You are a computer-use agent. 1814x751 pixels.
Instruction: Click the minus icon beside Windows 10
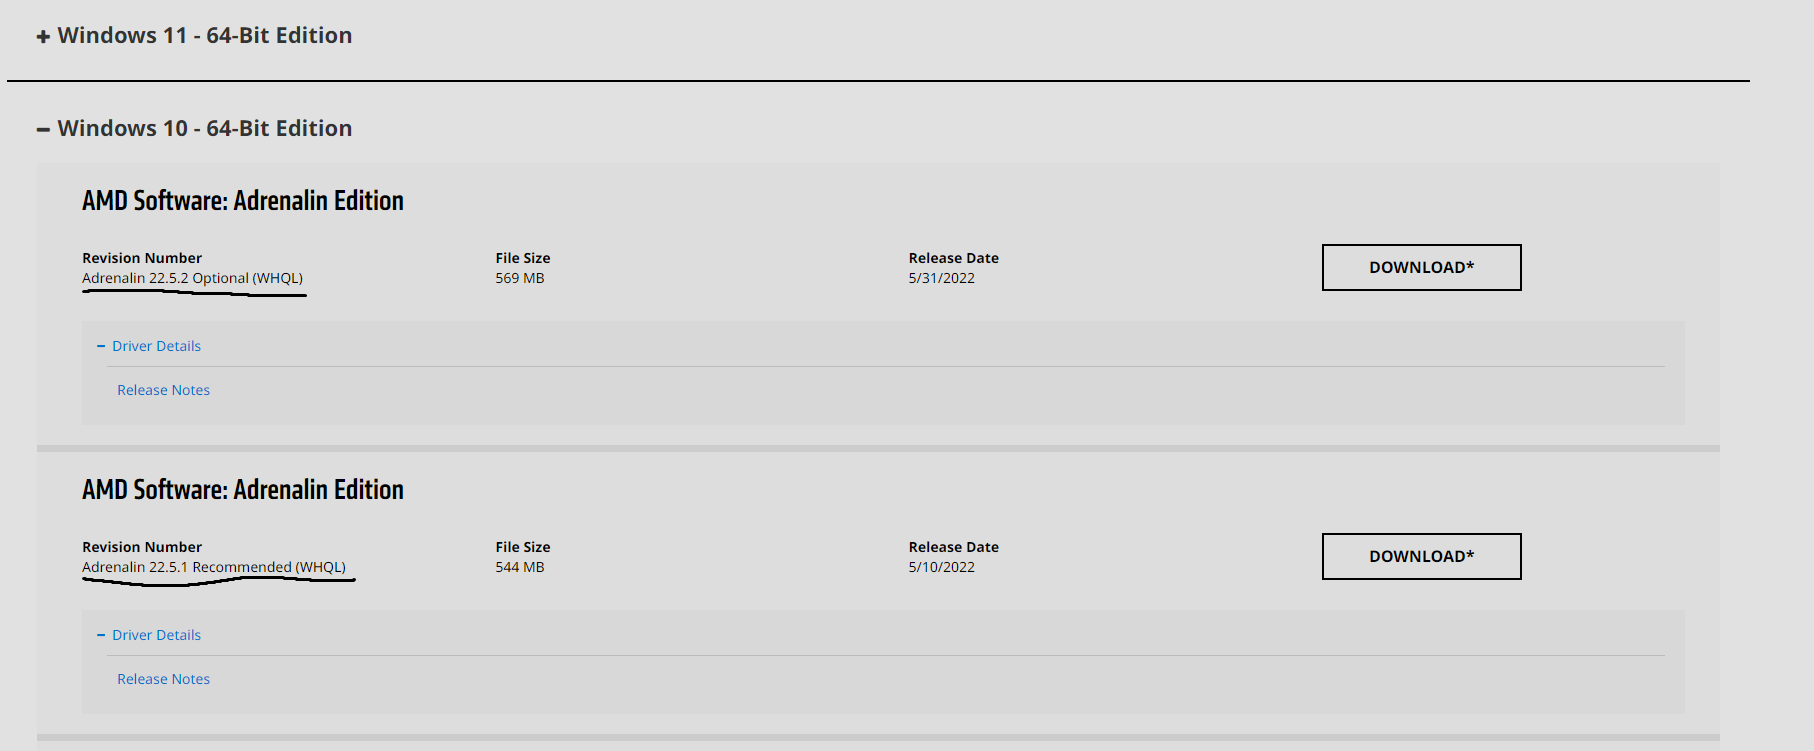43,129
